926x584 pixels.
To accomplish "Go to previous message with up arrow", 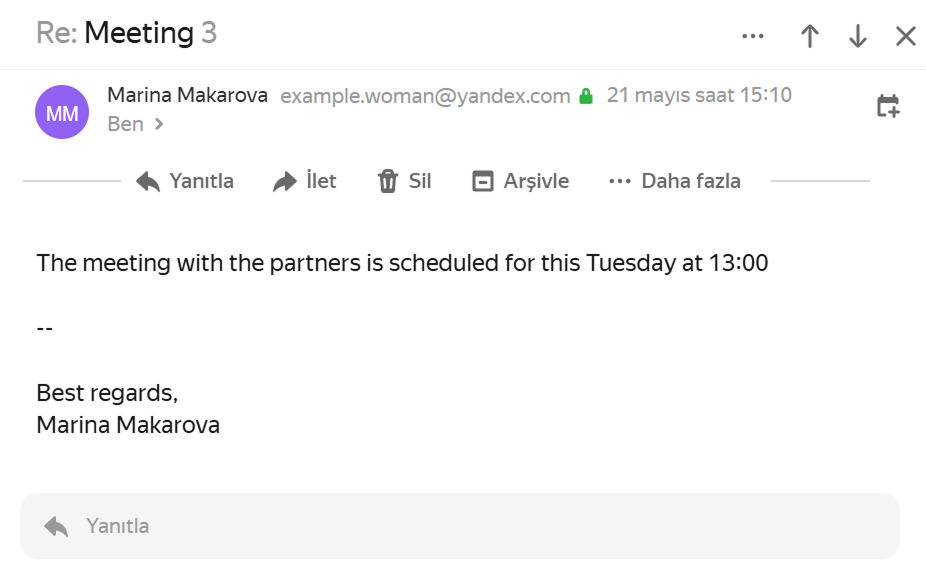I will tap(810, 36).
